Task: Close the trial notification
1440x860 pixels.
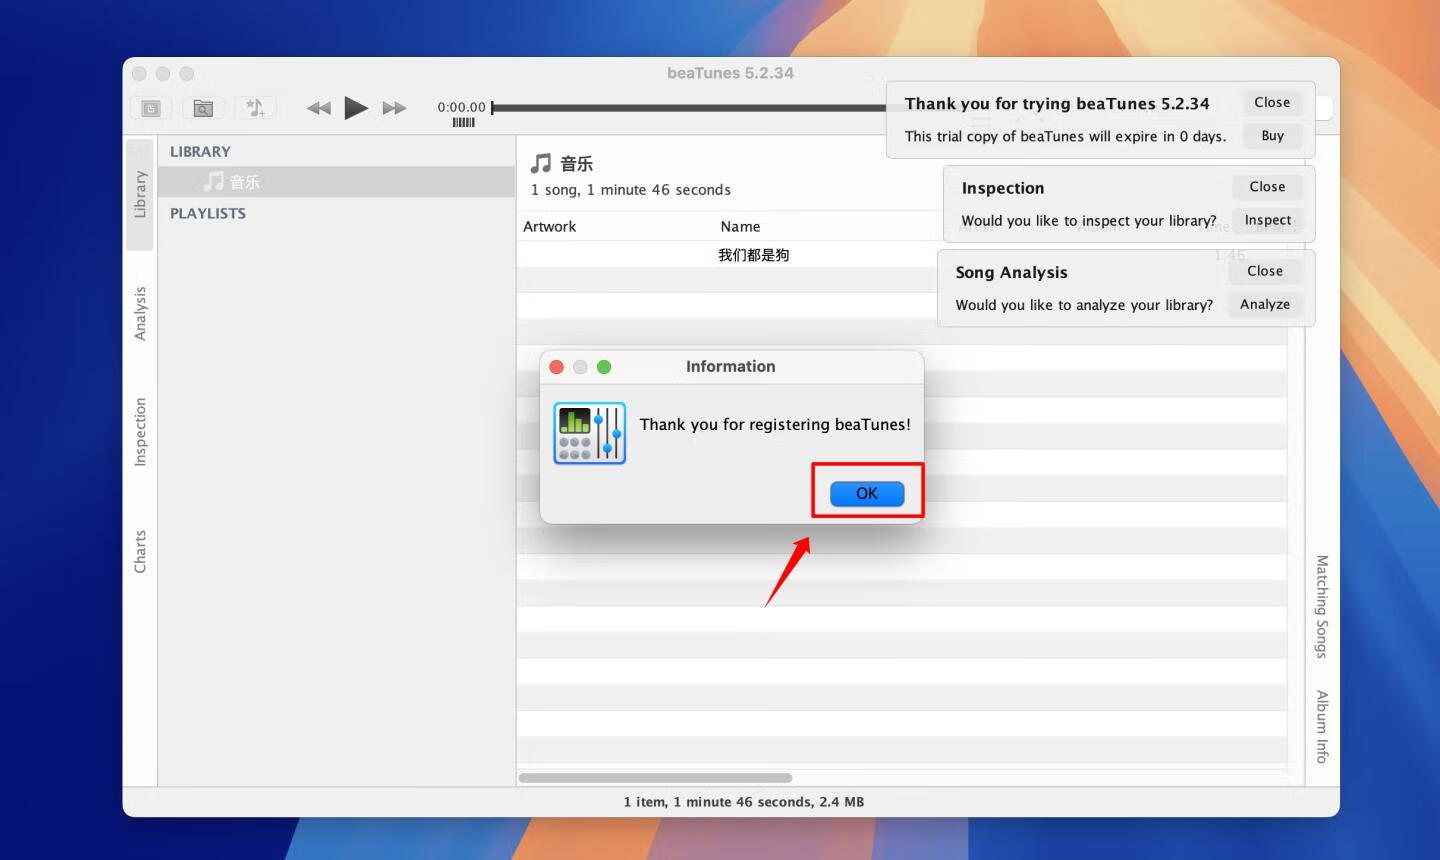Action: point(1272,102)
